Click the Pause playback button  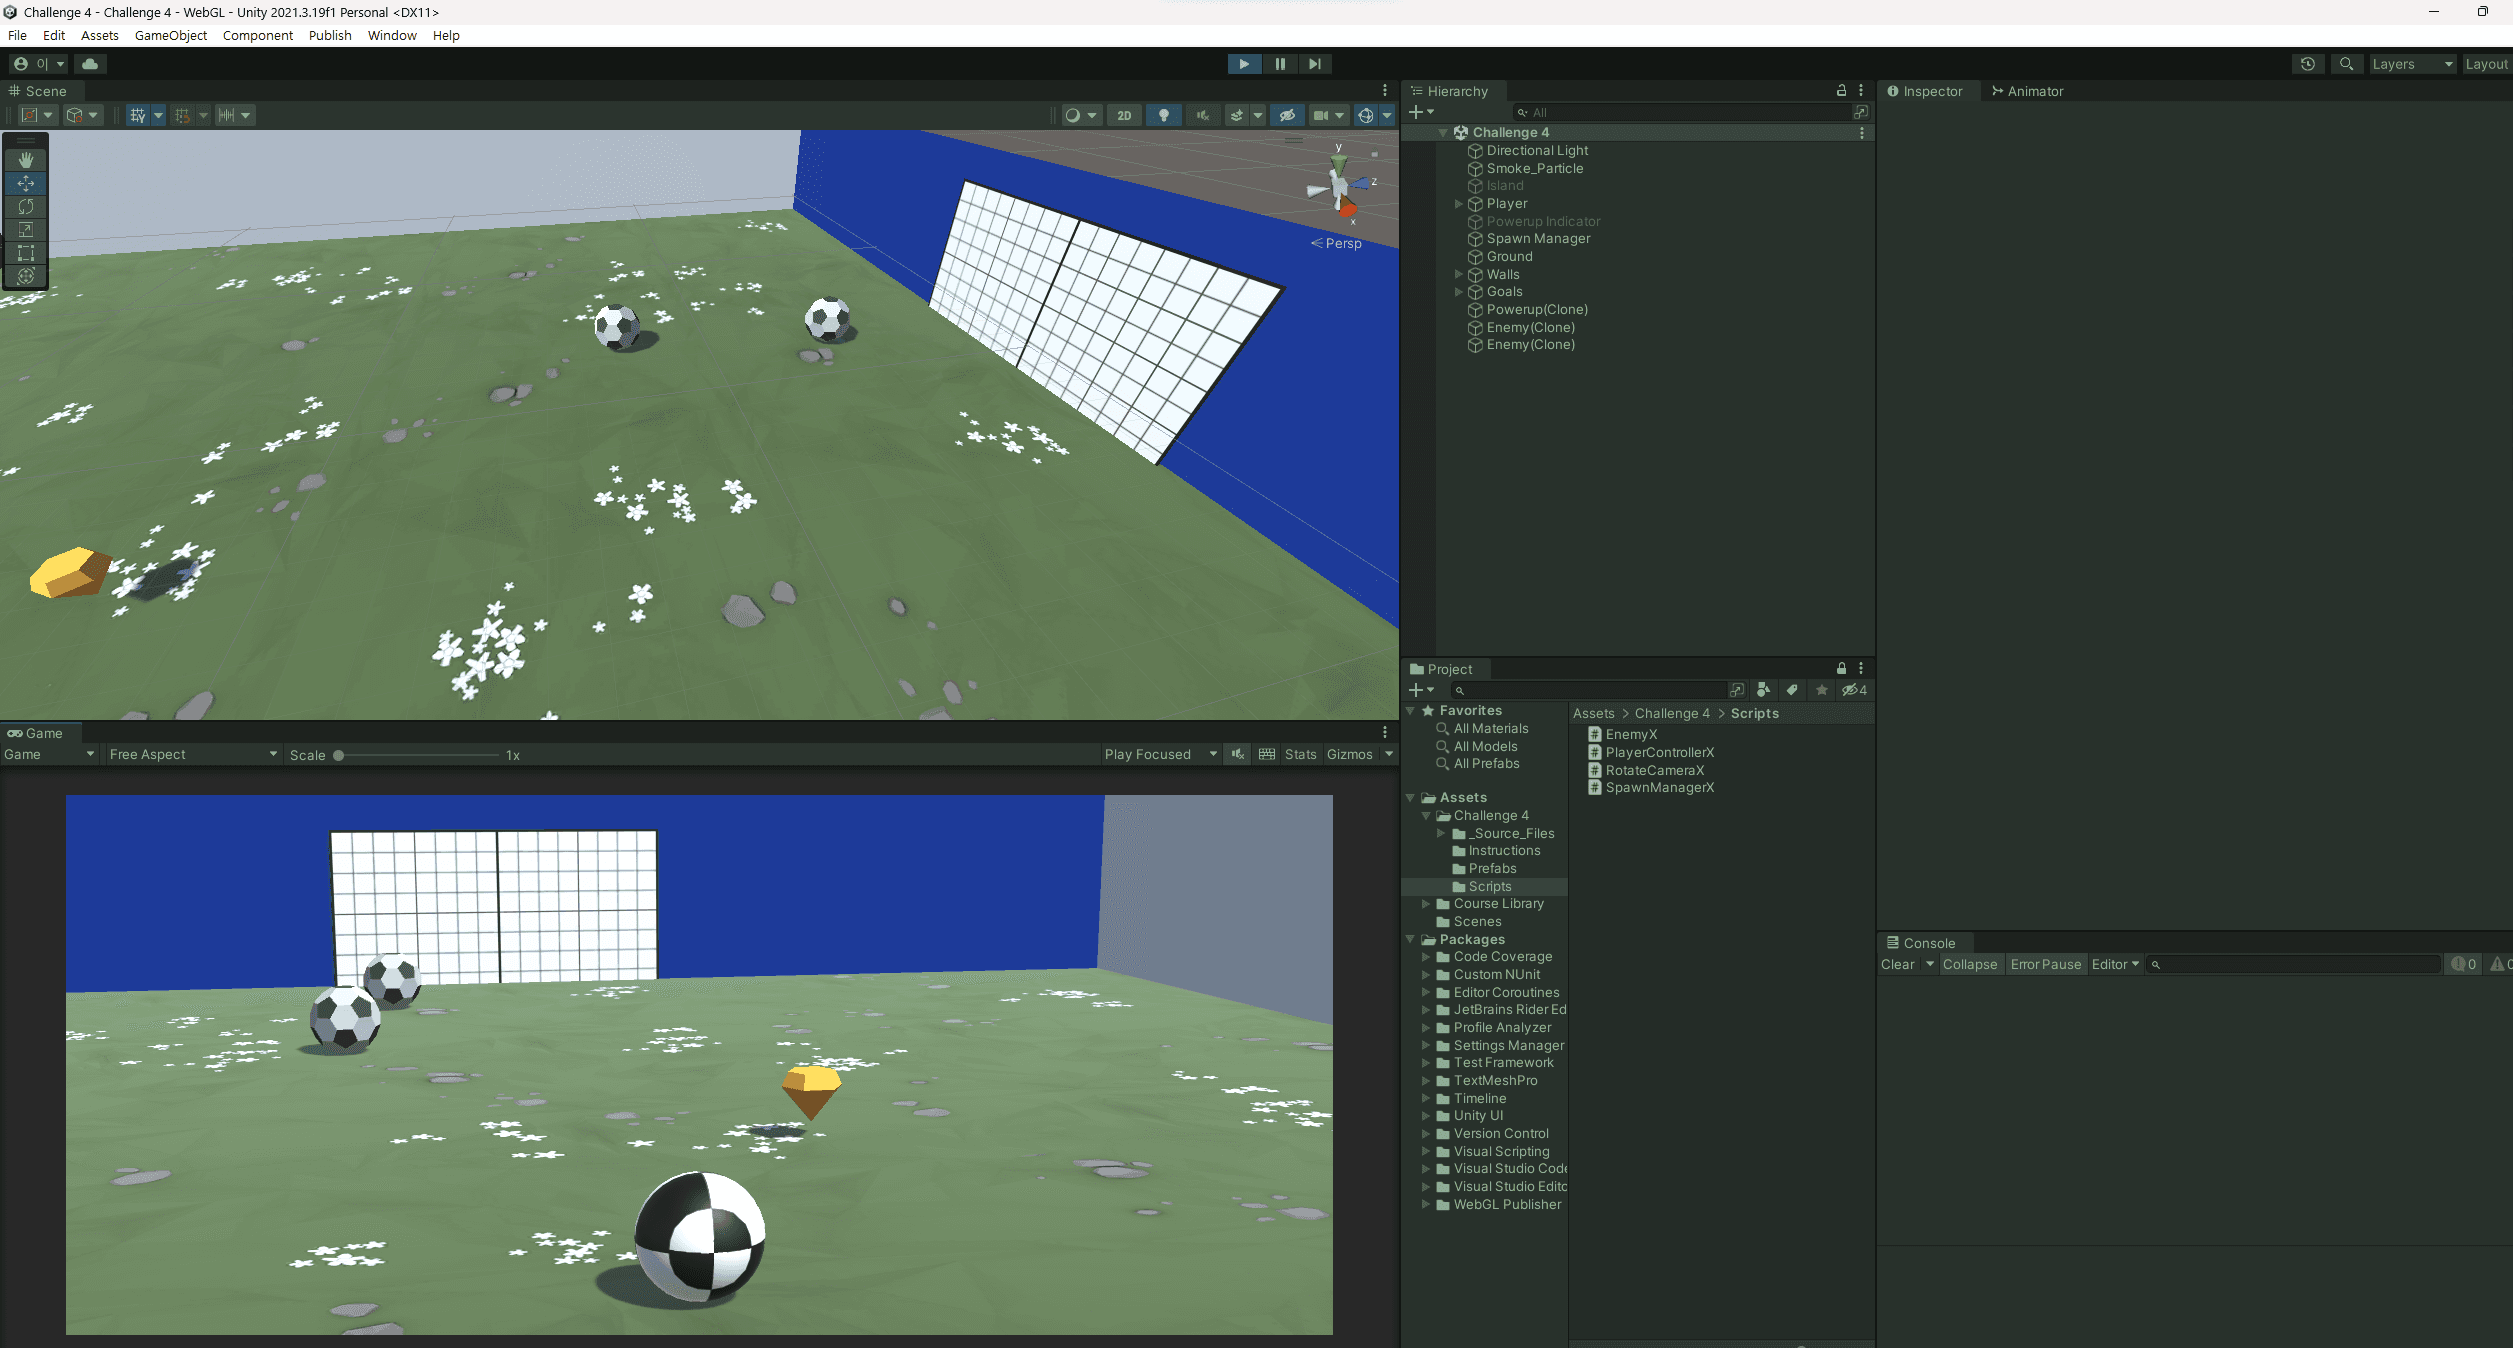tap(1279, 64)
